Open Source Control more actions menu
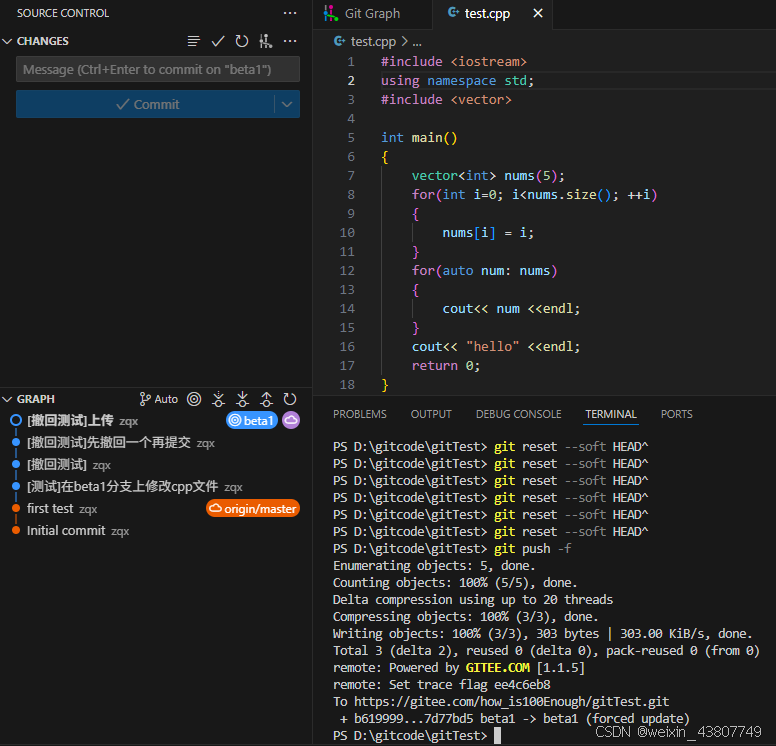This screenshot has width=776, height=746. pos(290,13)
